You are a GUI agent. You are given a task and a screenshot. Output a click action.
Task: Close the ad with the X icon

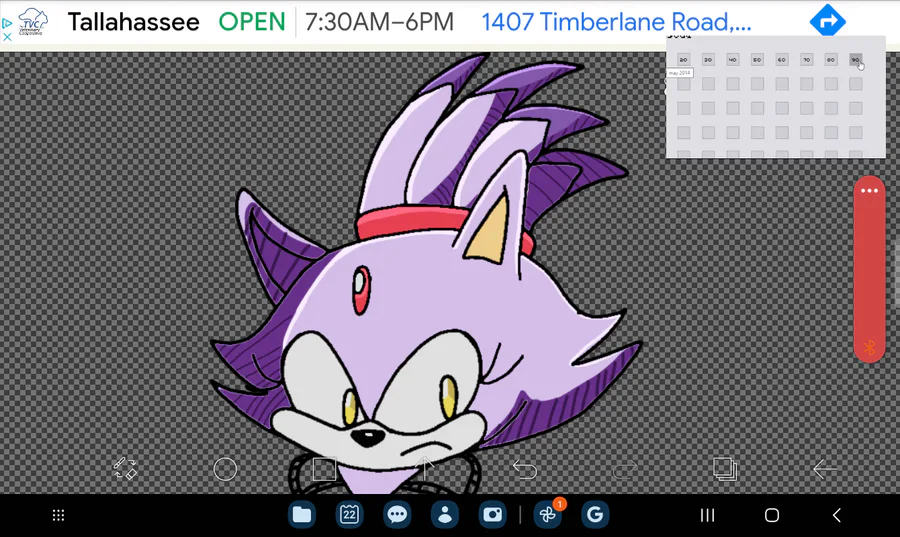(x=7, y=37)
